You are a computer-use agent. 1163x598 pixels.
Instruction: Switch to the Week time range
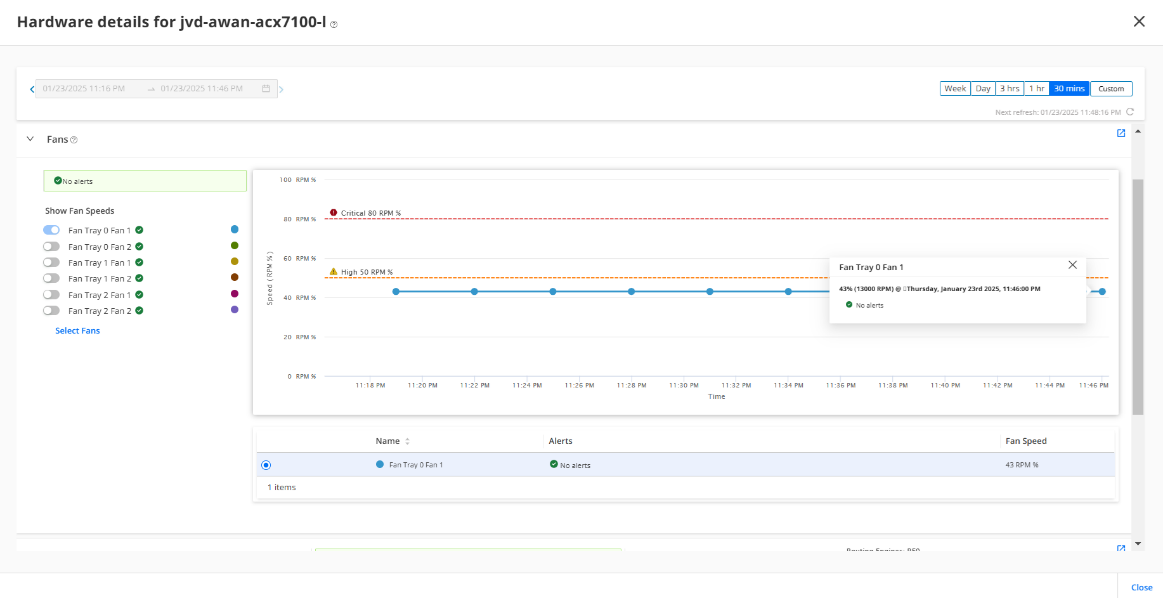coord(955,89)
